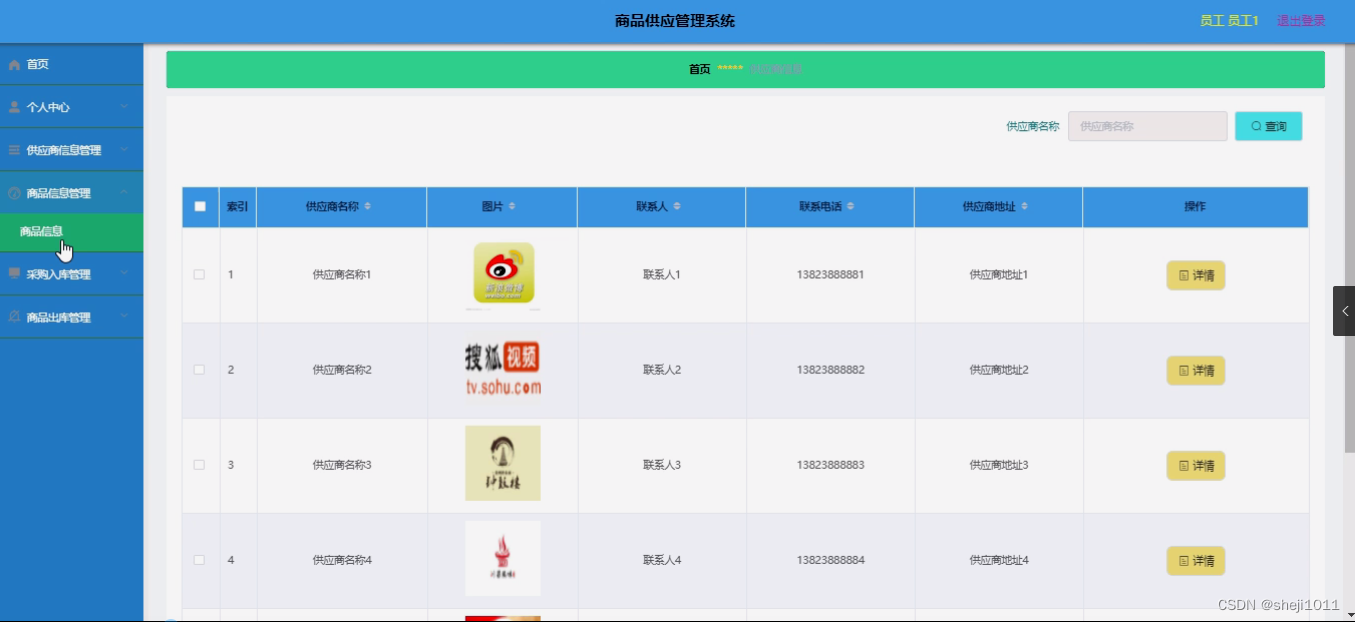Click the 供应商名称 search input field
Image resolution: width=1355 pixels, height=622 pixels.
click(1147, 125)
